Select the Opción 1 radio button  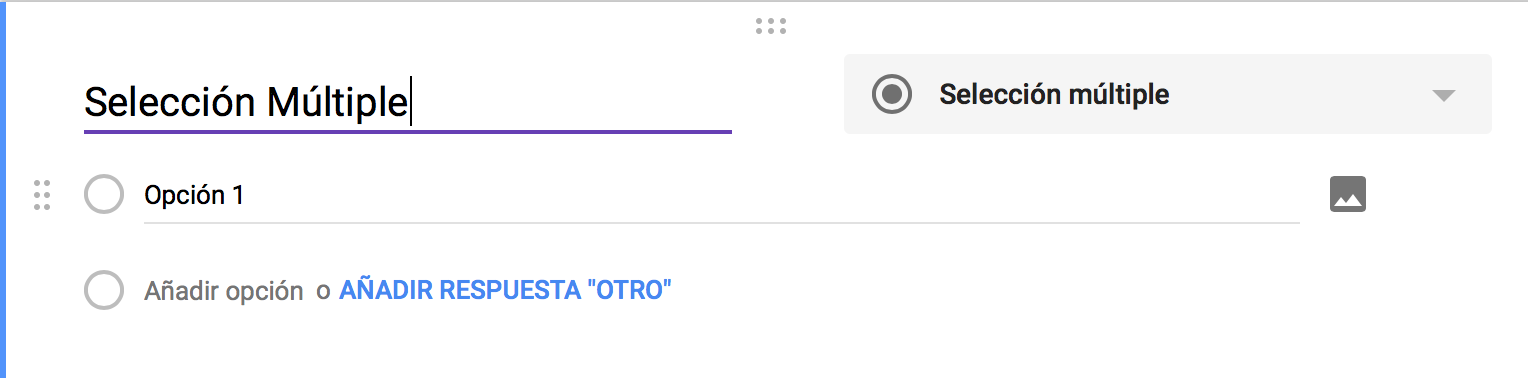point(104,195)
